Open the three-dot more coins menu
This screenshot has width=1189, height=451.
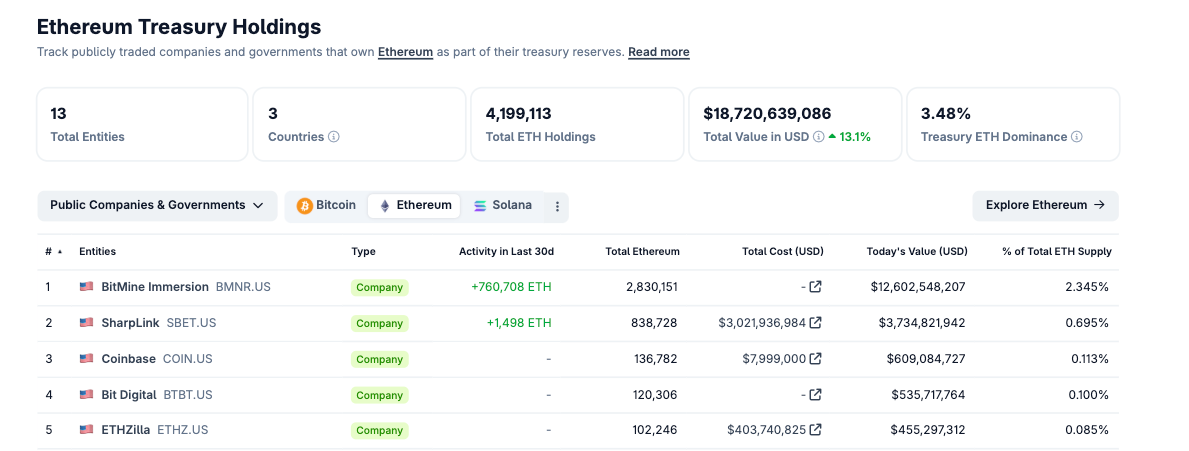click(x=557, y=206)
